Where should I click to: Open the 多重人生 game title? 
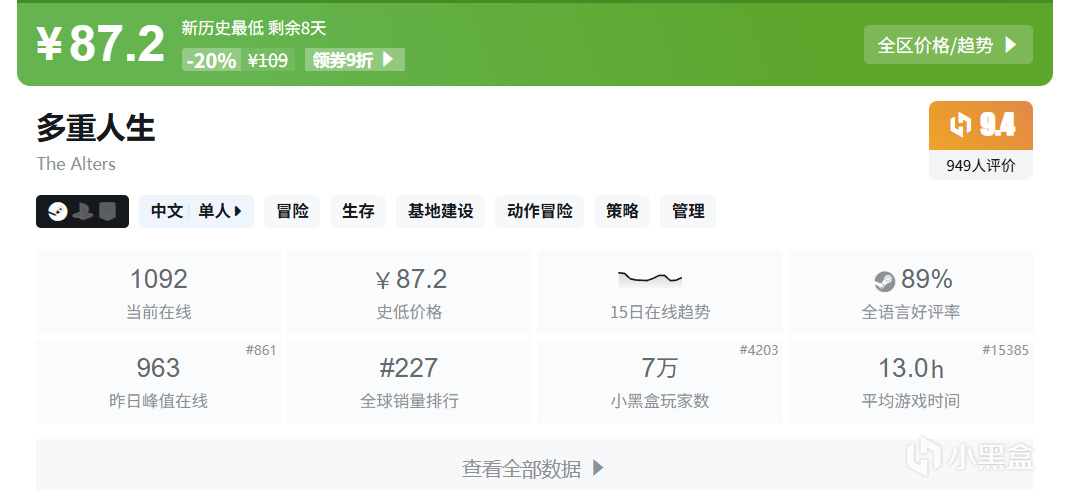point(96,128)
